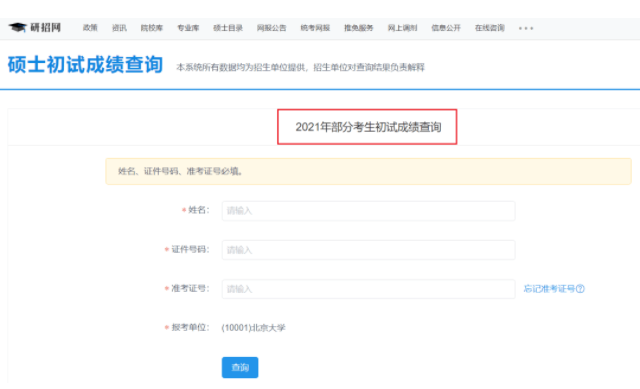Click the 准考证号 input field
The width and height of the screenshot is (640, 389).
tap(368, 289)
